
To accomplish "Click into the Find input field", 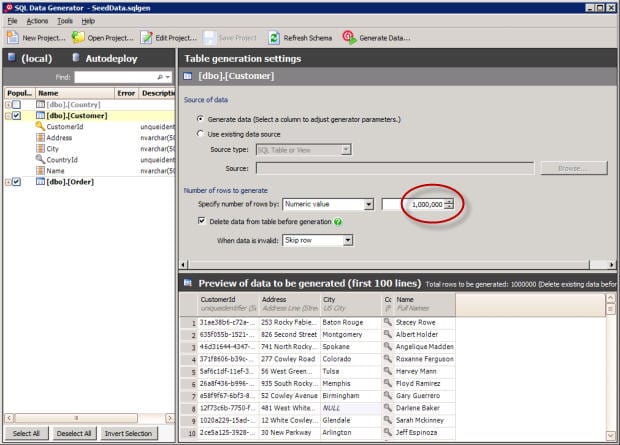I will click(x=115, y=77).
